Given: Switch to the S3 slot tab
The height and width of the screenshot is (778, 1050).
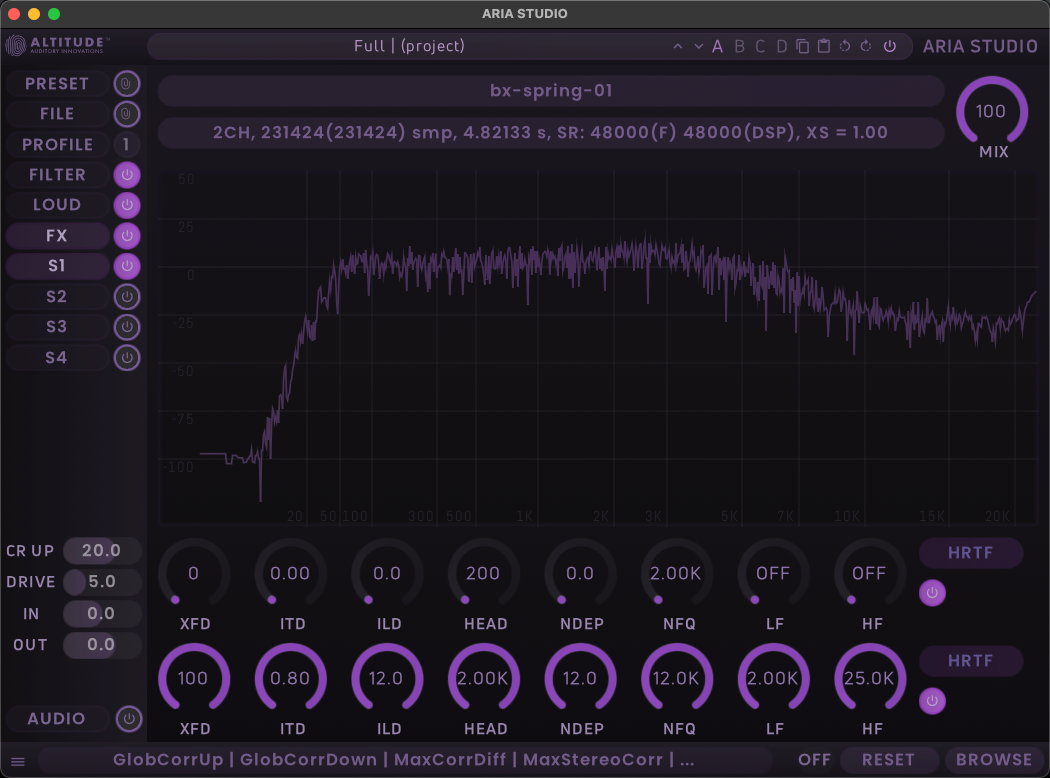Looking at the screenshot, I should coord(57,327).
